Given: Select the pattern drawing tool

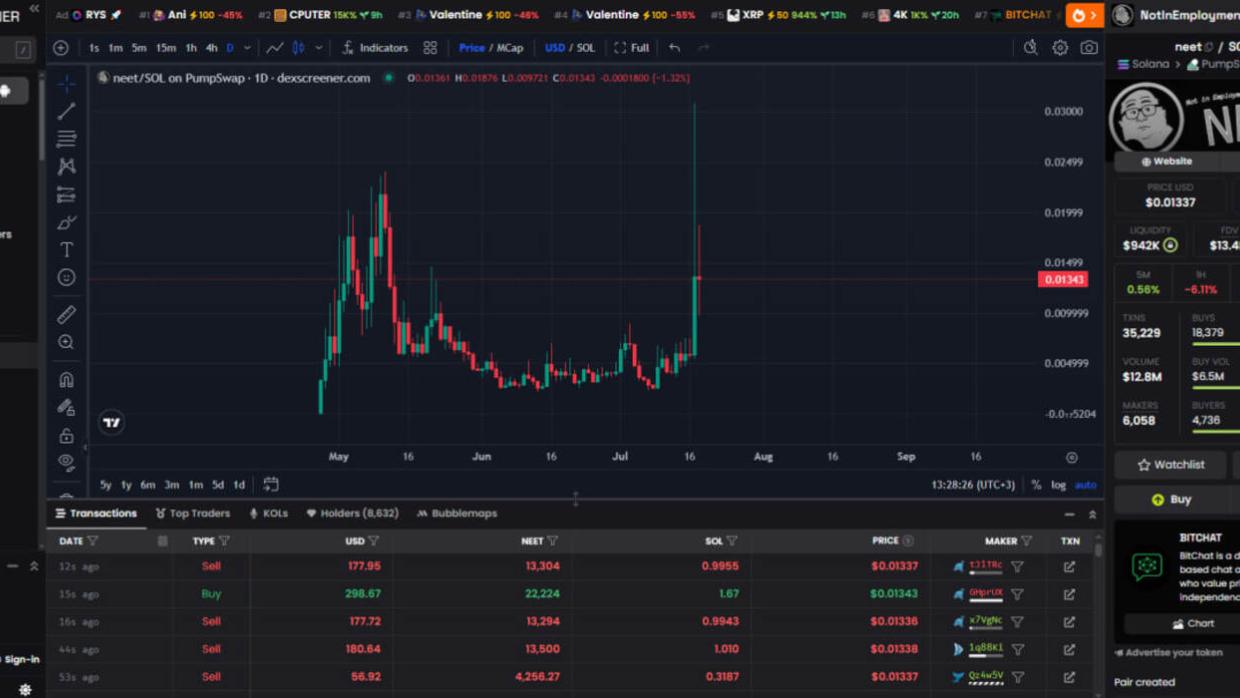Looking at the screenshot, I should pos(66,166).
